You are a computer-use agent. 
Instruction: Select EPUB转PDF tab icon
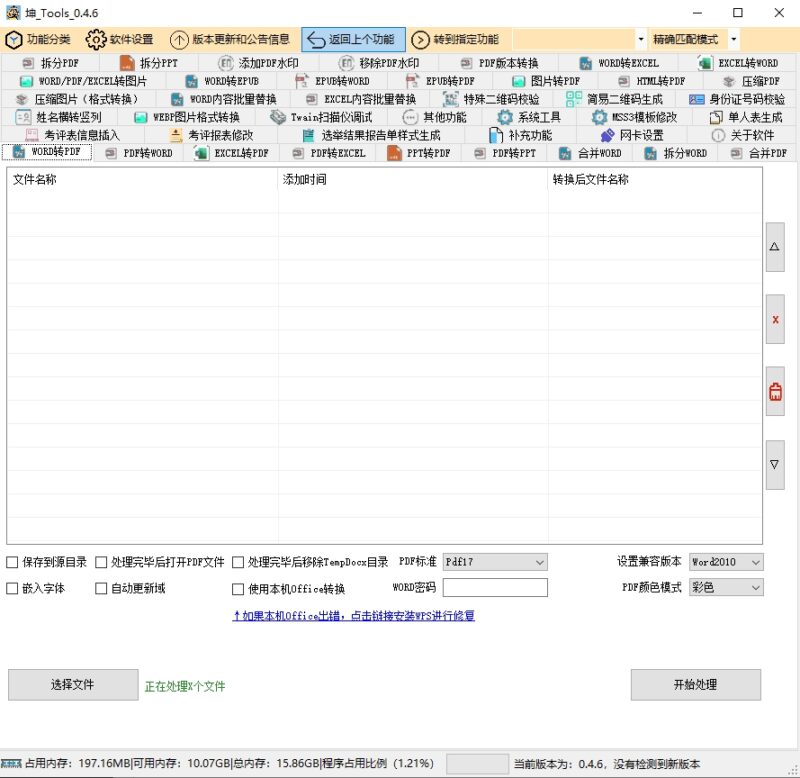tap(412, 81)
